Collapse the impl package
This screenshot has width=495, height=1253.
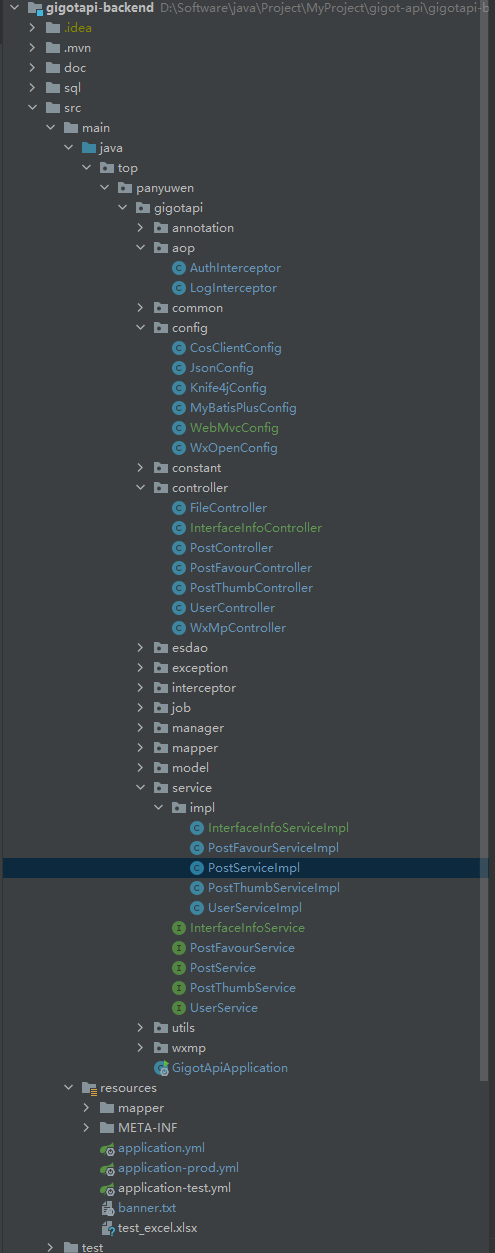pyautogui.click(x=159, y=808)
